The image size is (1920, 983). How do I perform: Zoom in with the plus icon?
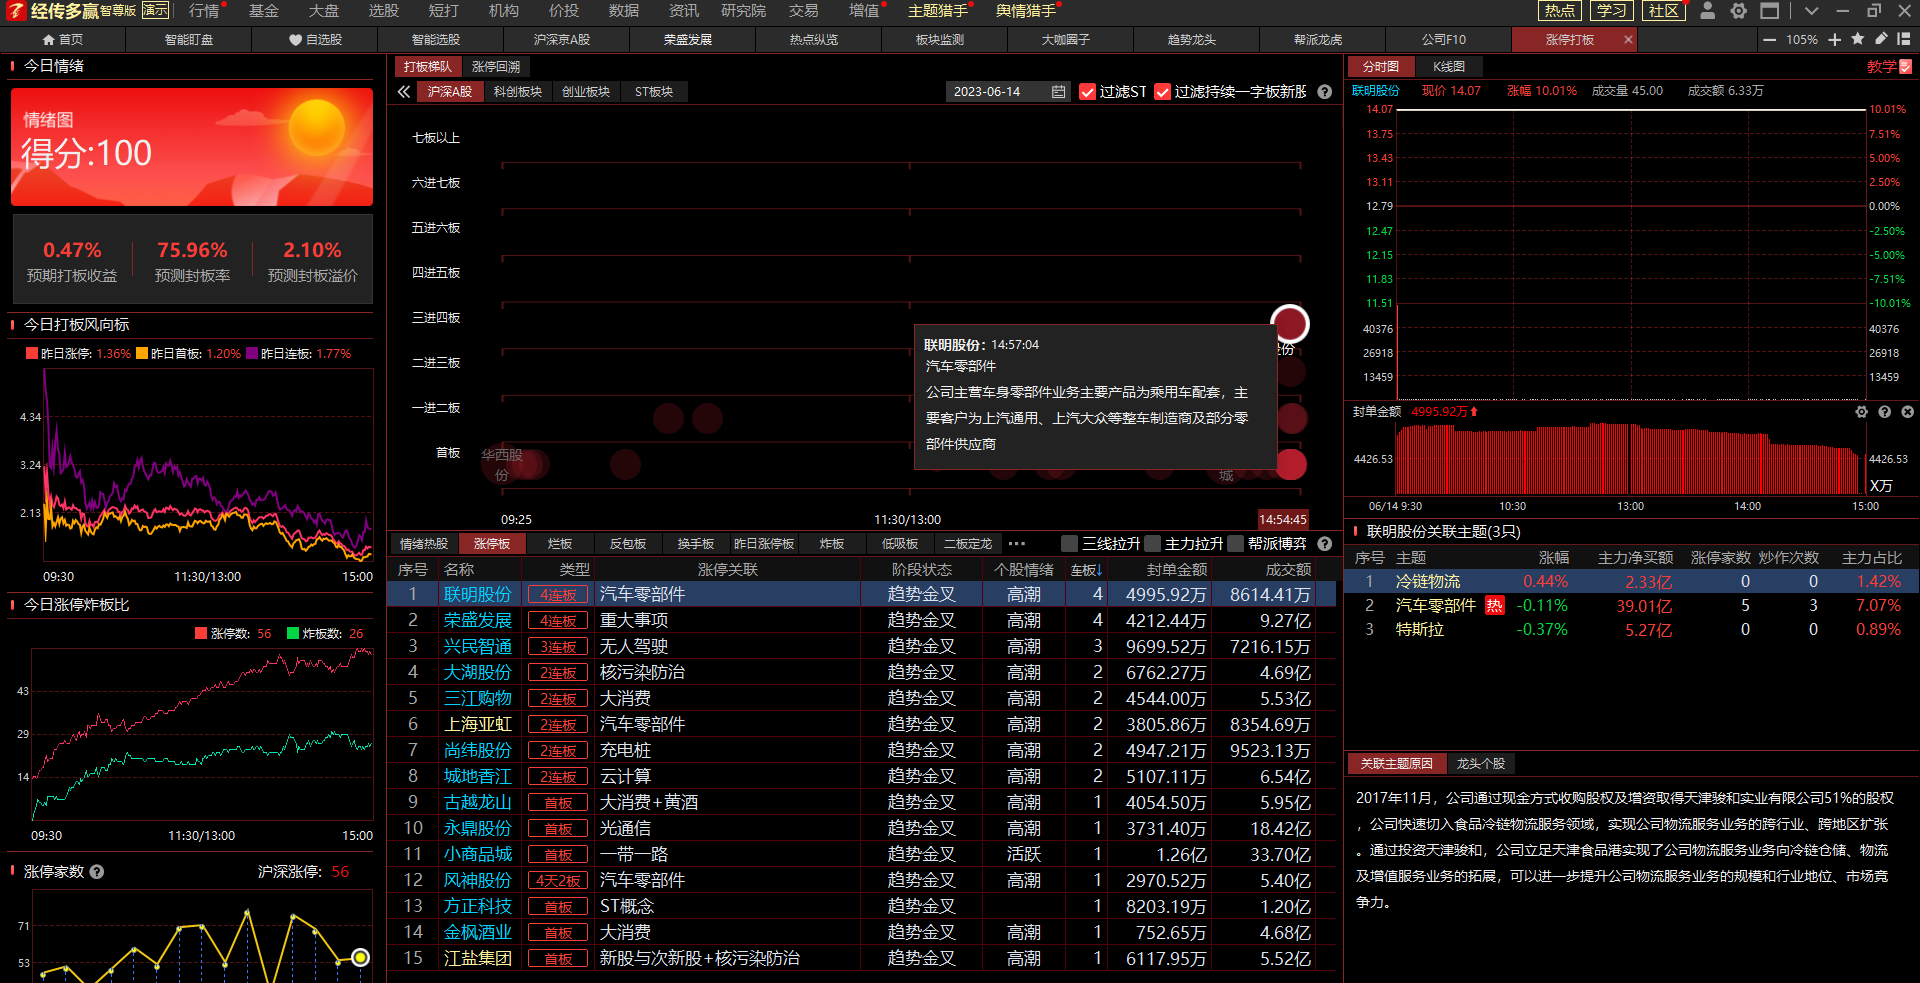[x=1835, y=40]
